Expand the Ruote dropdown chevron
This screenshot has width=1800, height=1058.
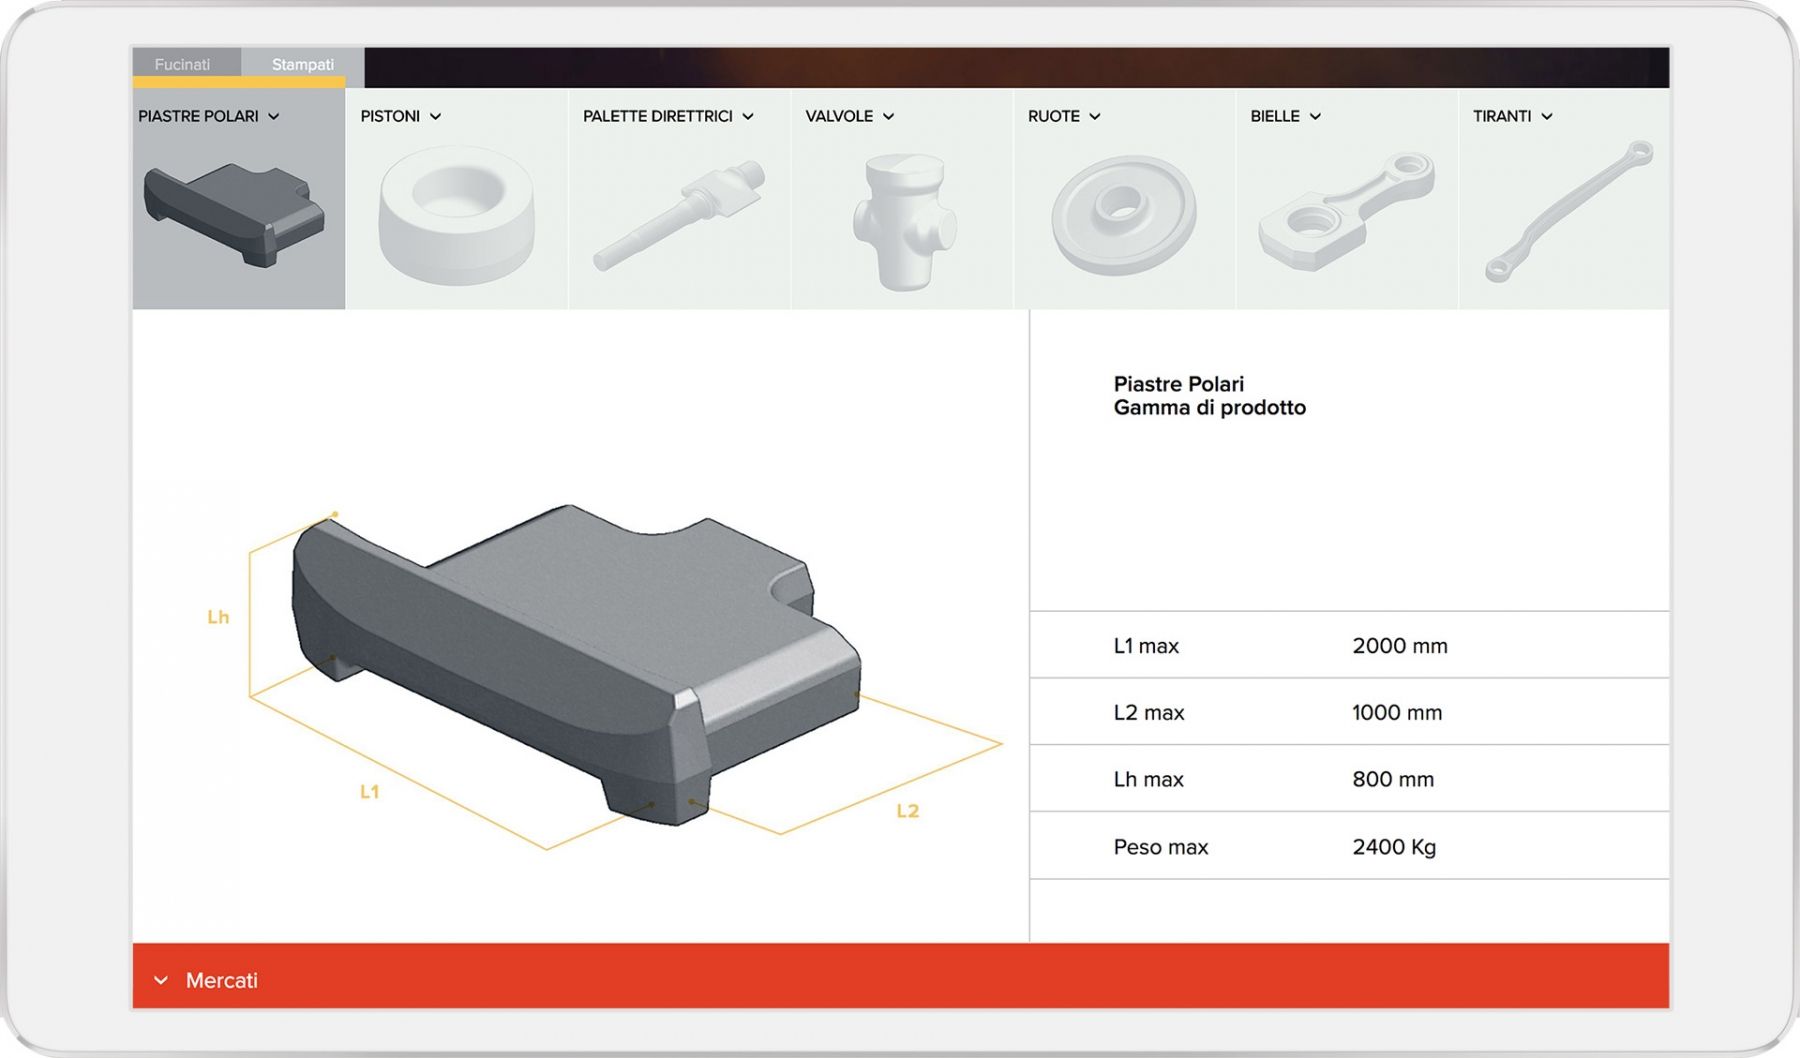pyautogui.click(x=1095, y=117)
